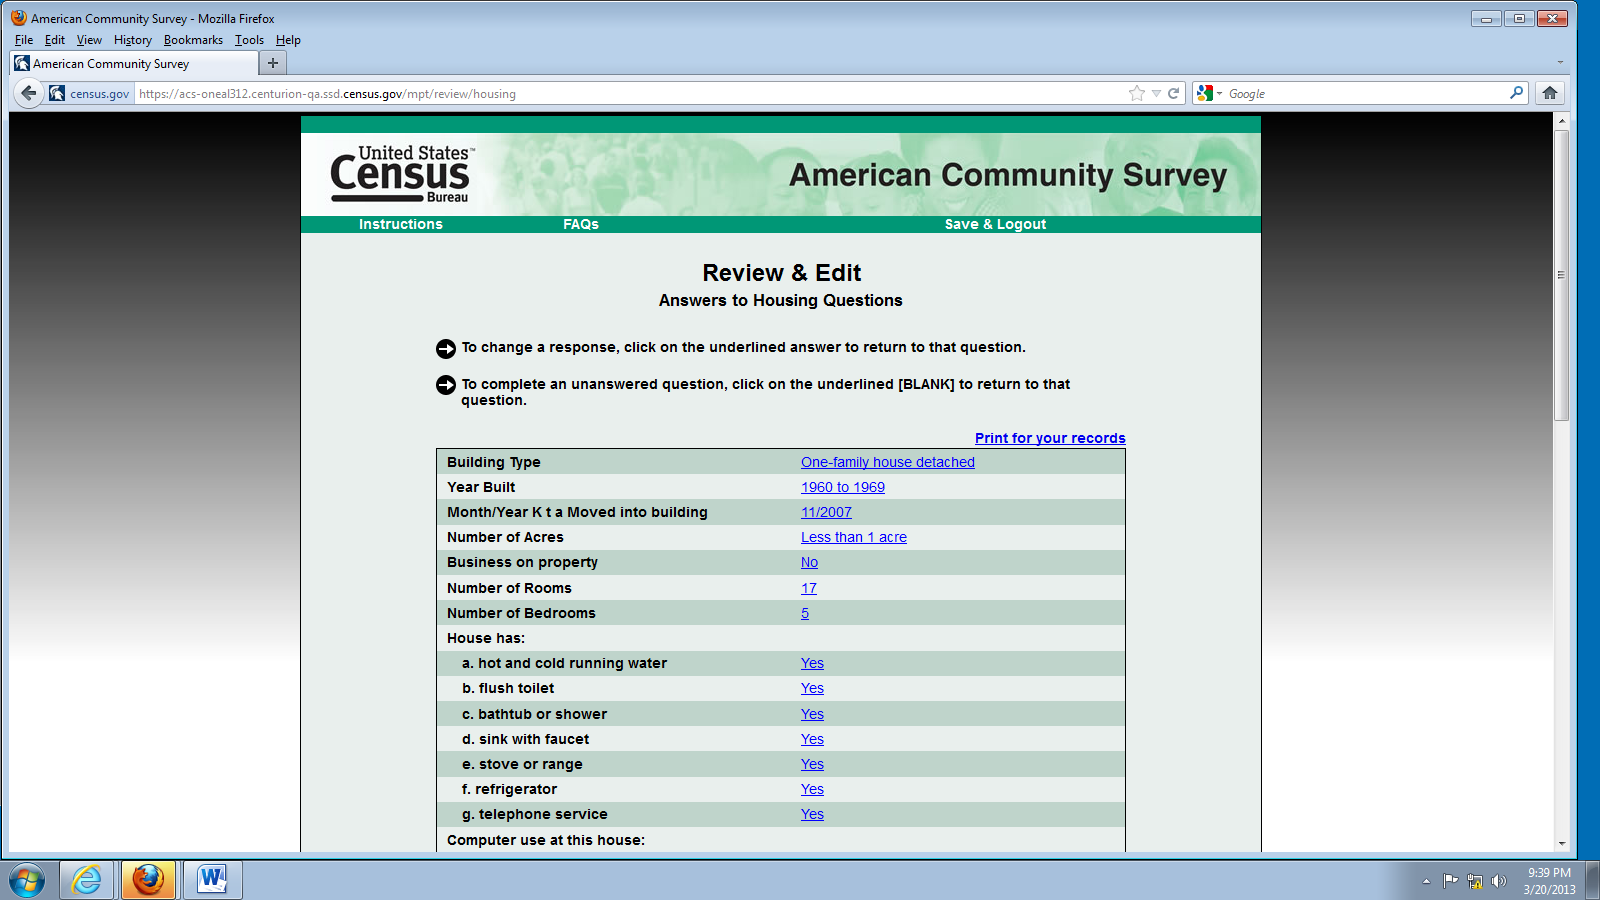Change Yes for hot and cold running water
The width and height of the screenshot is (1600, 900).
[812, 663]
